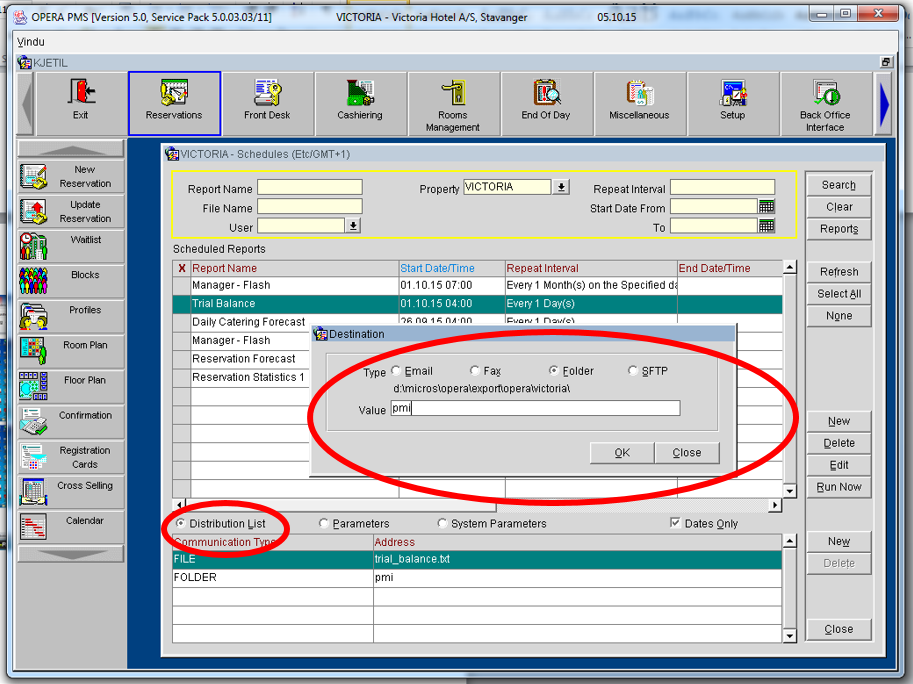Start a New Reservation from sidebar
913x684 pixels.
click(x=71, y=176)
